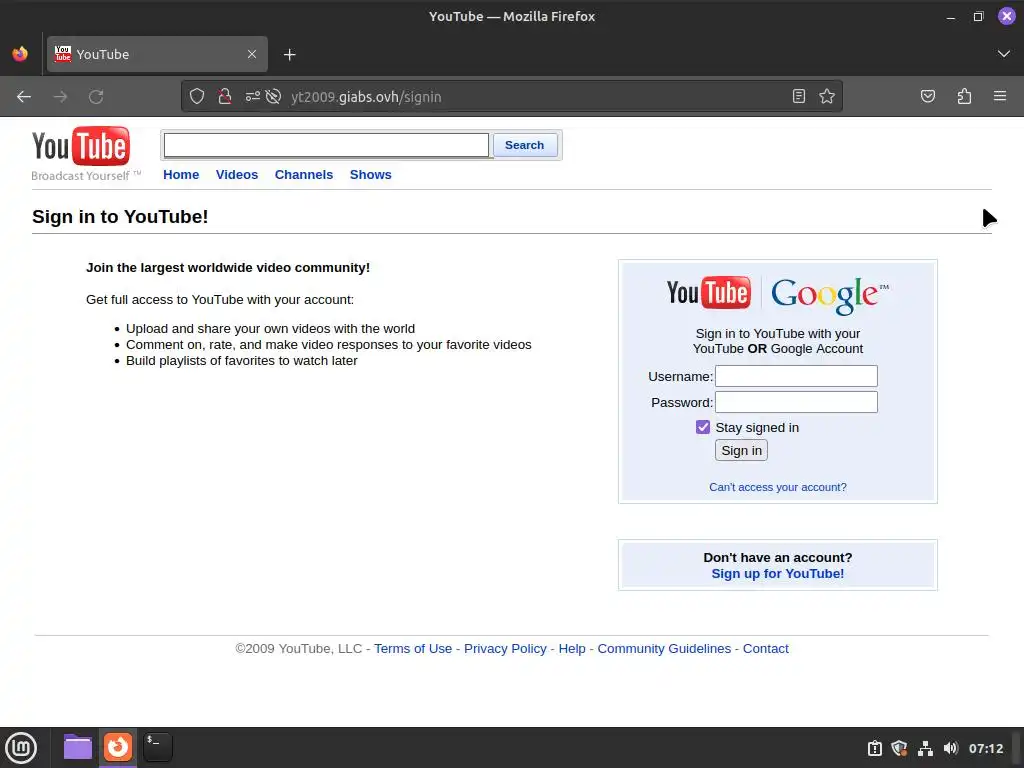Close the YouTube tab

click(252, 54)
